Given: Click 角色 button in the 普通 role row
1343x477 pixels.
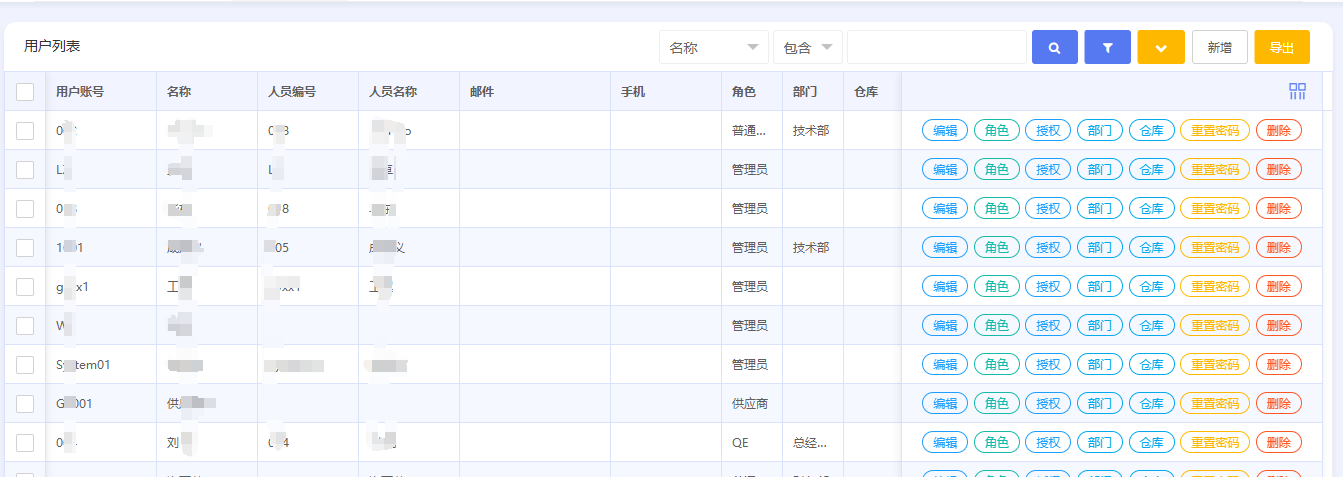Looking at the screenshot, I should tap(997, 130).
